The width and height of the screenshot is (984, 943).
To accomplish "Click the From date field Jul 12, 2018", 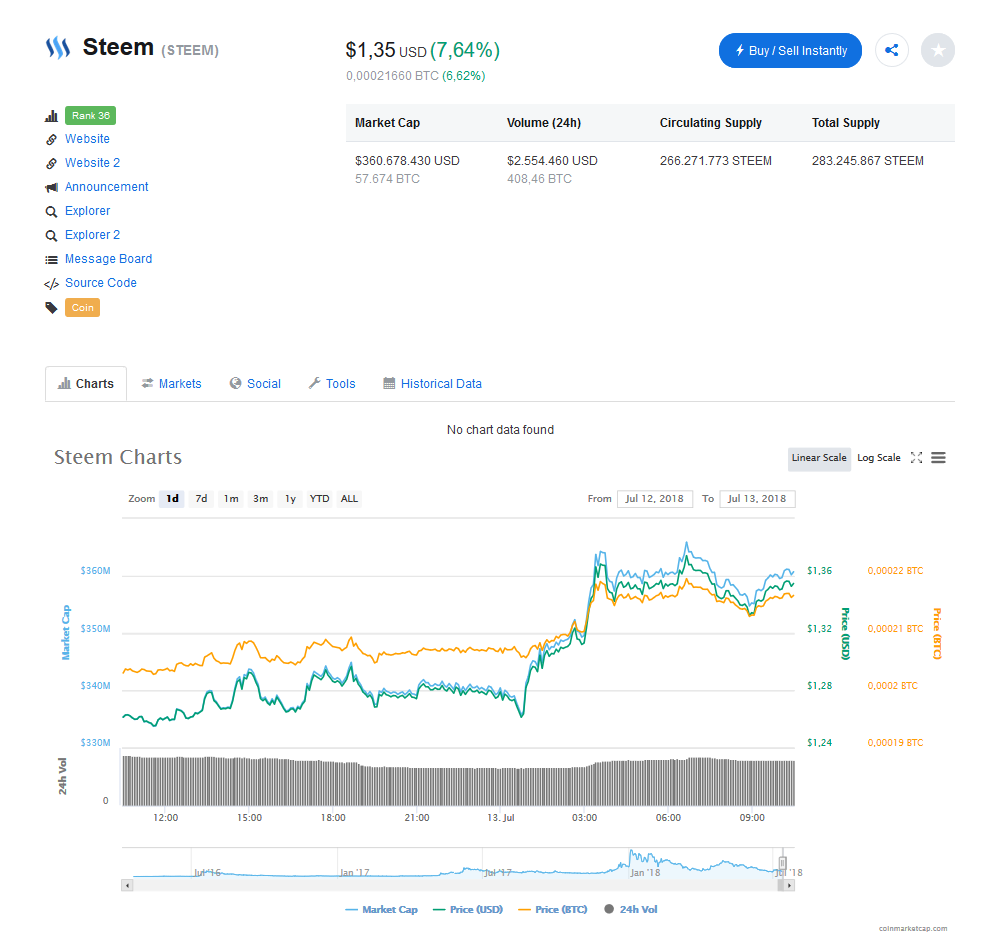I will pos(655,499).
